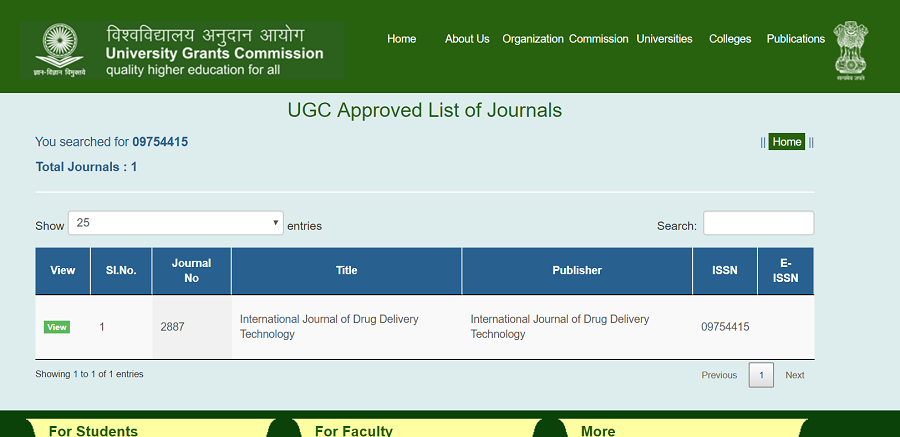Select the publisher cell of journal 2887
Viewport: 900px width, 437px height.
[x=577, y=327]
